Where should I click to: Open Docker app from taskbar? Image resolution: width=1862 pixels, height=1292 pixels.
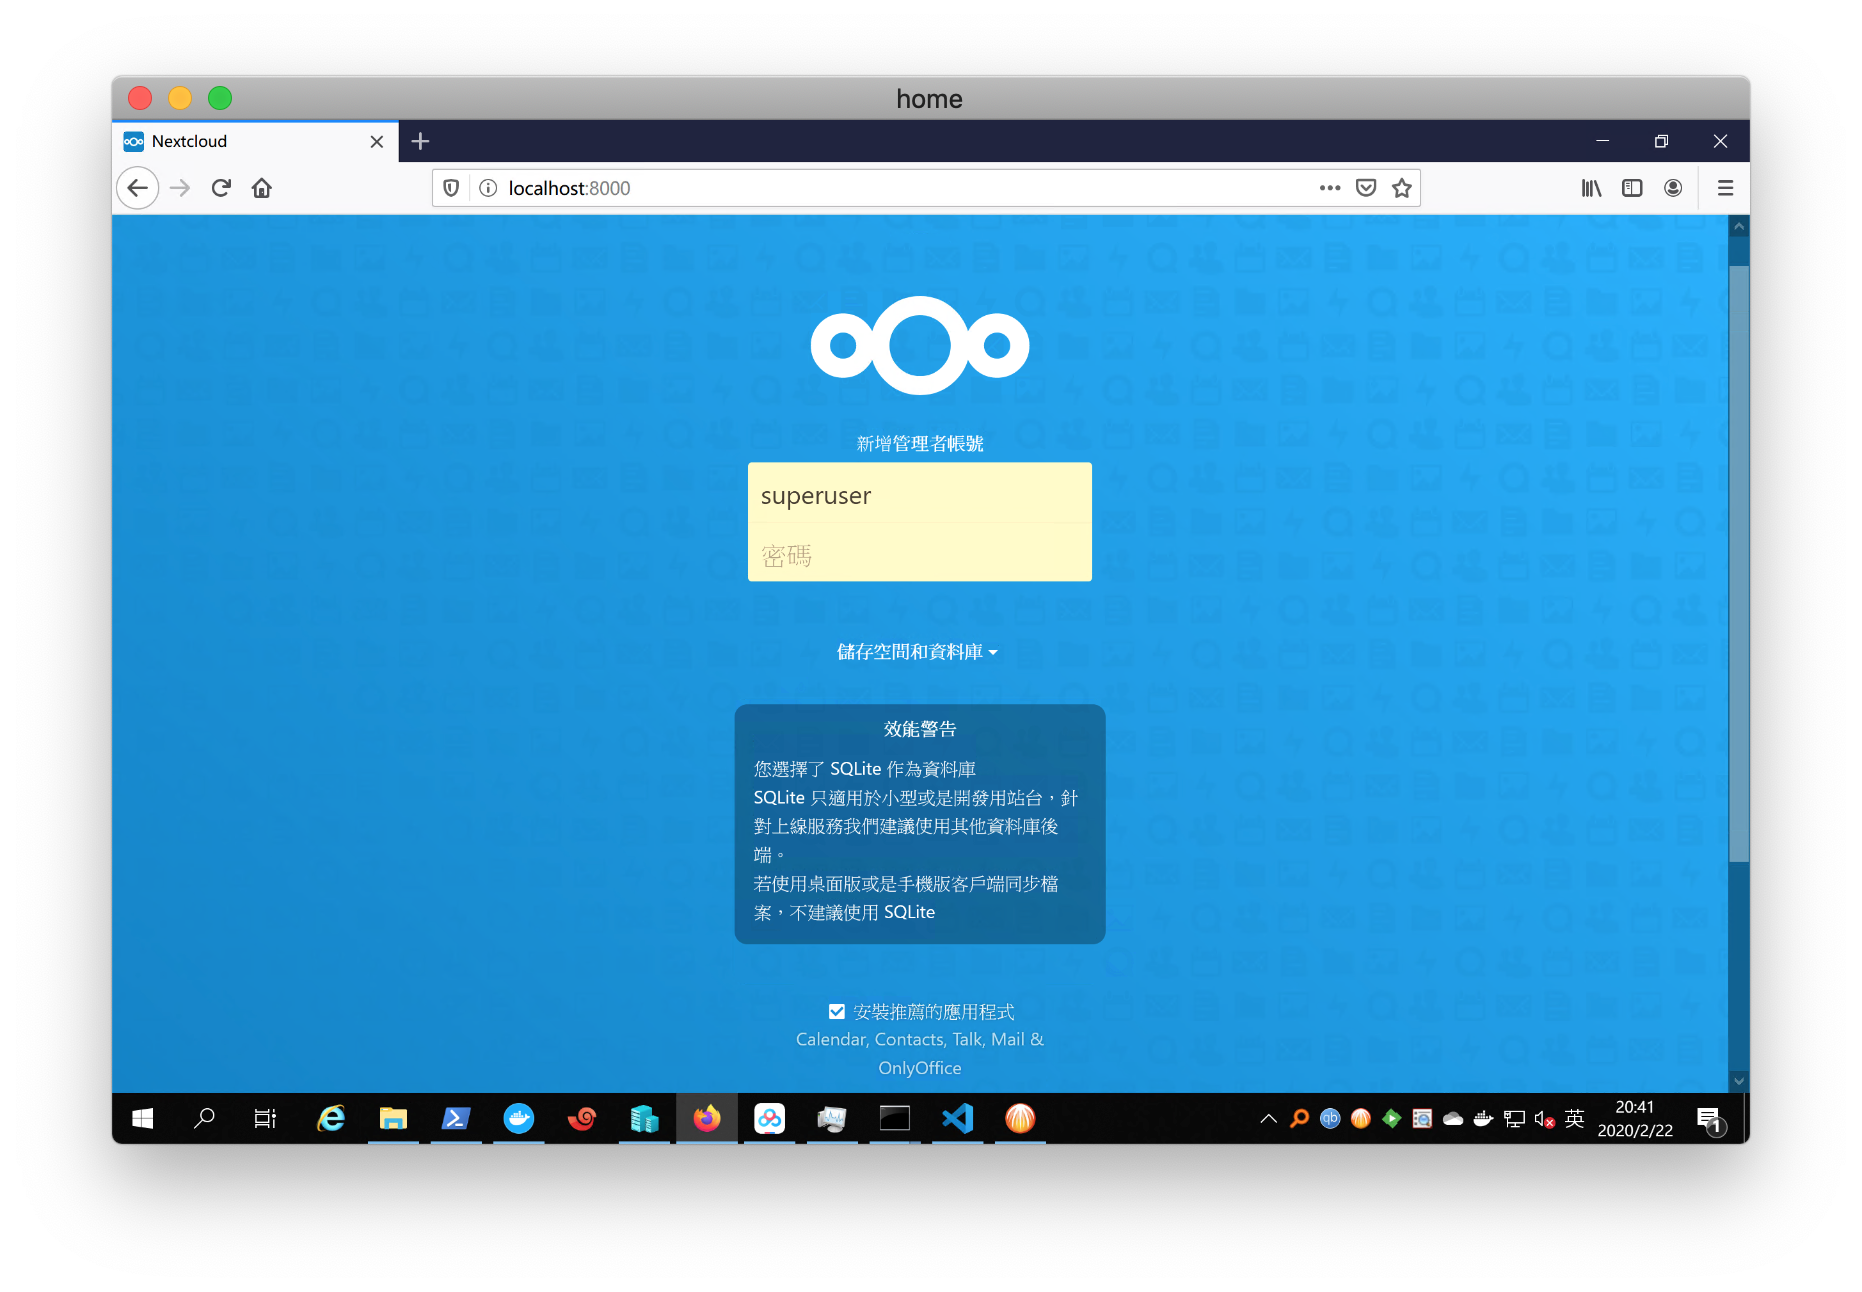coord(519,1118)
